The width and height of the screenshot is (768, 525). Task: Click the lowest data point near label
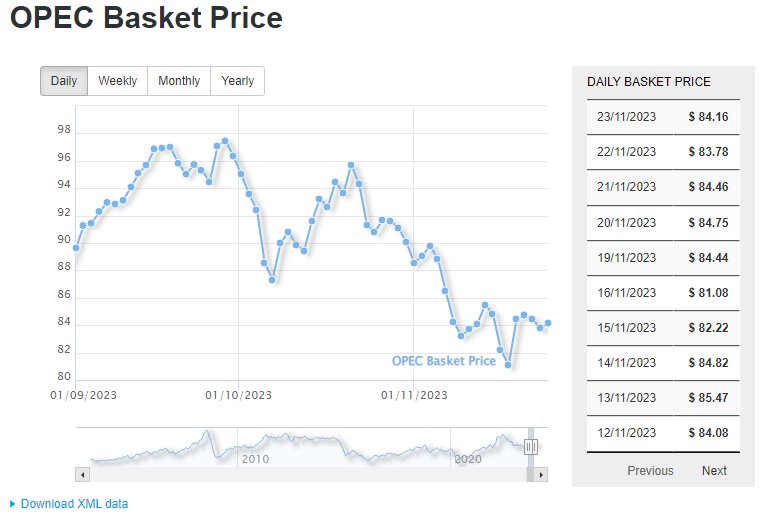508,365
